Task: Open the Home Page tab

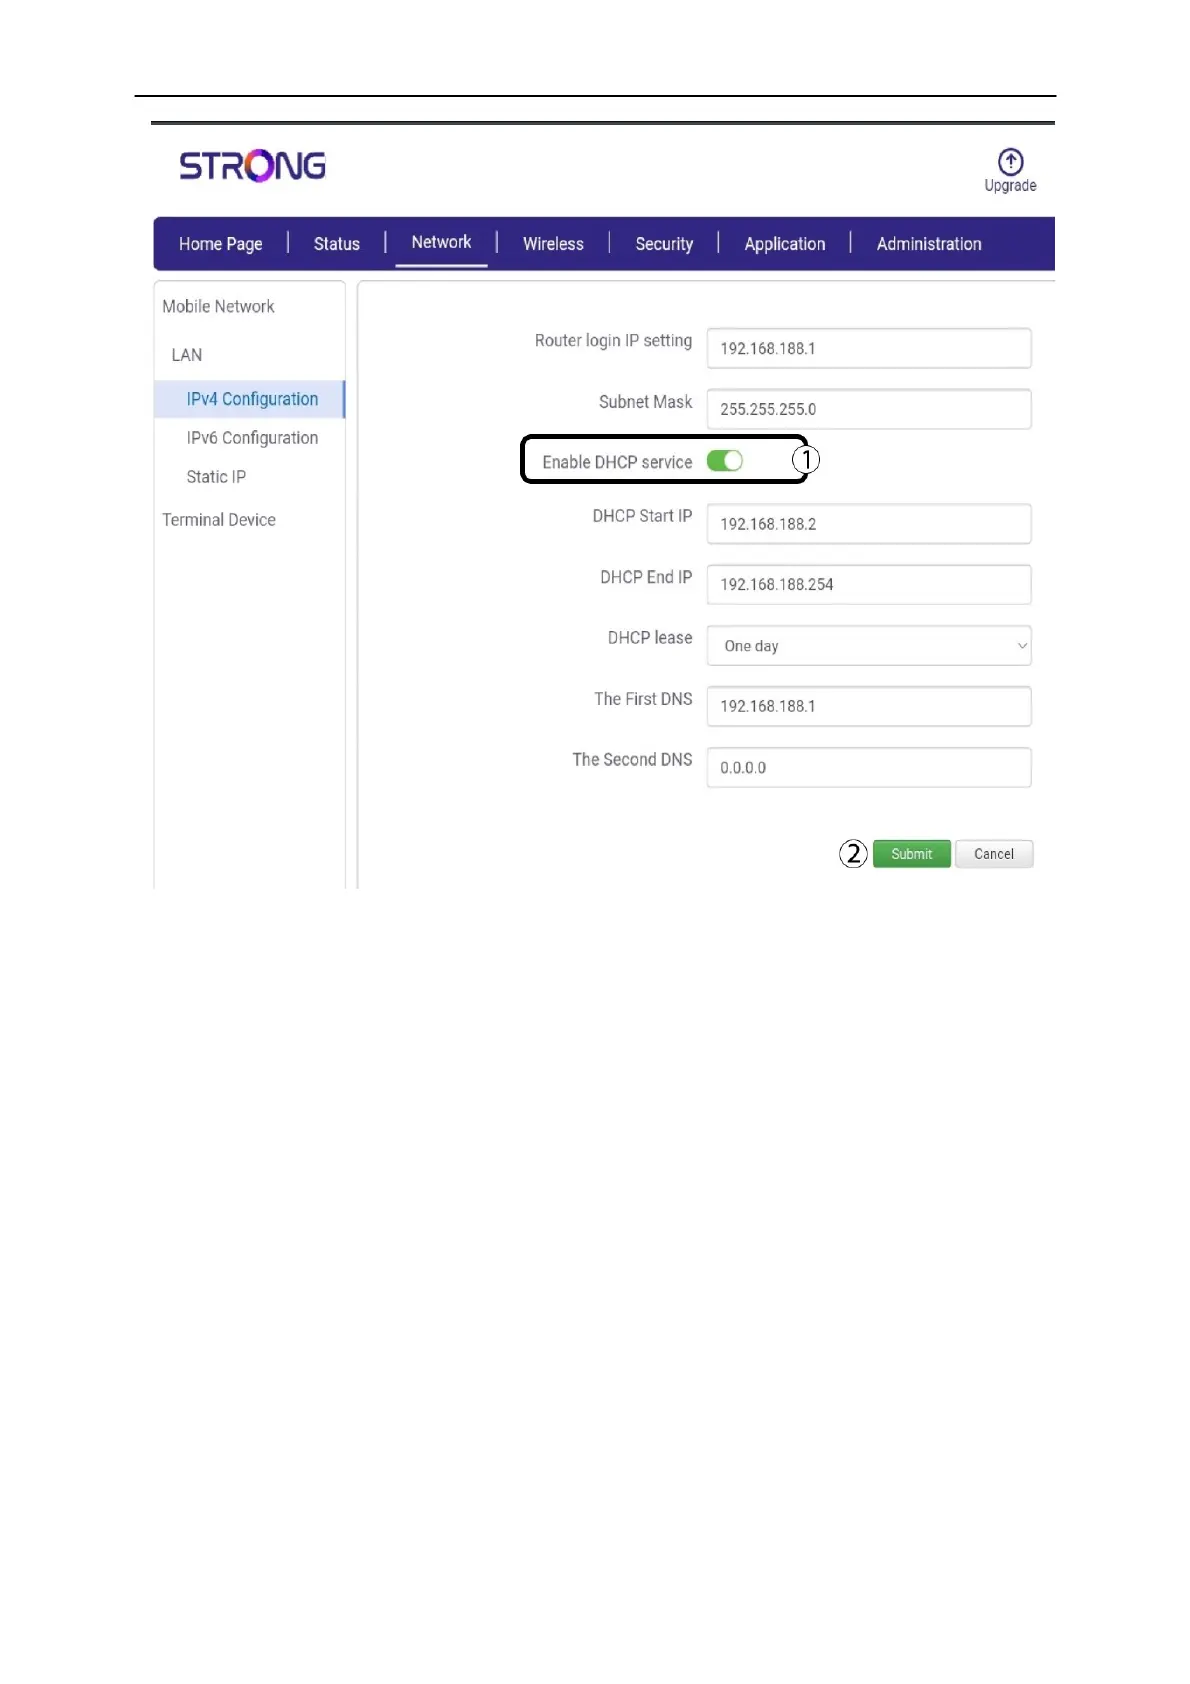Action: [x=220, y=244]
